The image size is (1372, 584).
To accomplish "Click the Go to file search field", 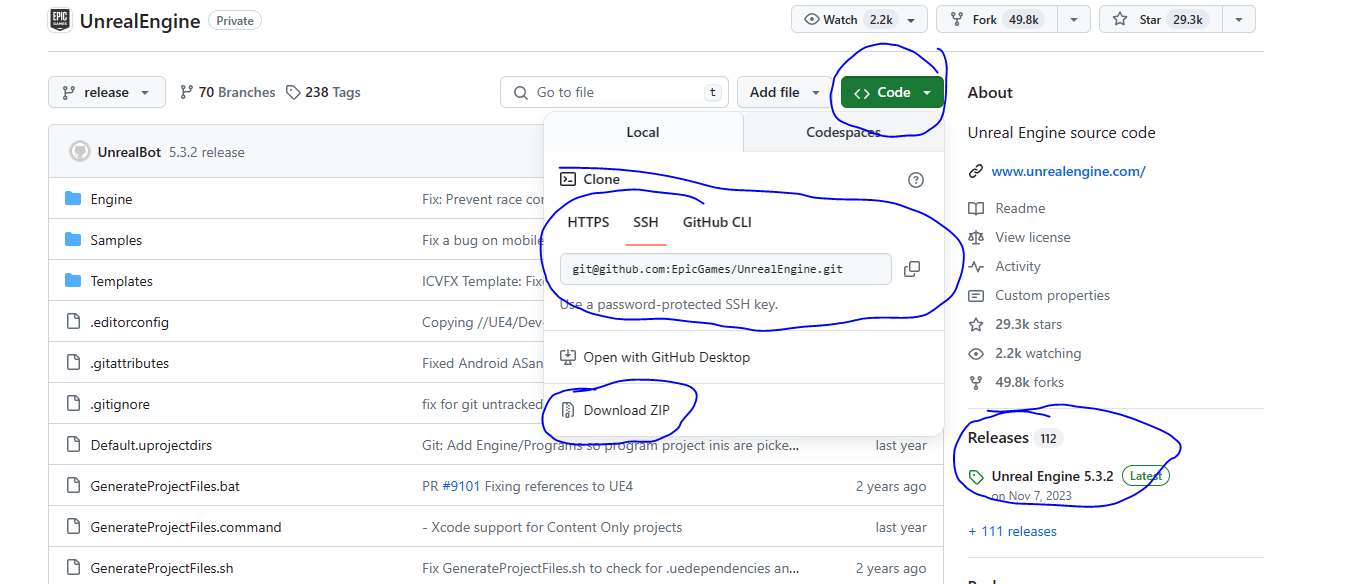I will 612,92.
